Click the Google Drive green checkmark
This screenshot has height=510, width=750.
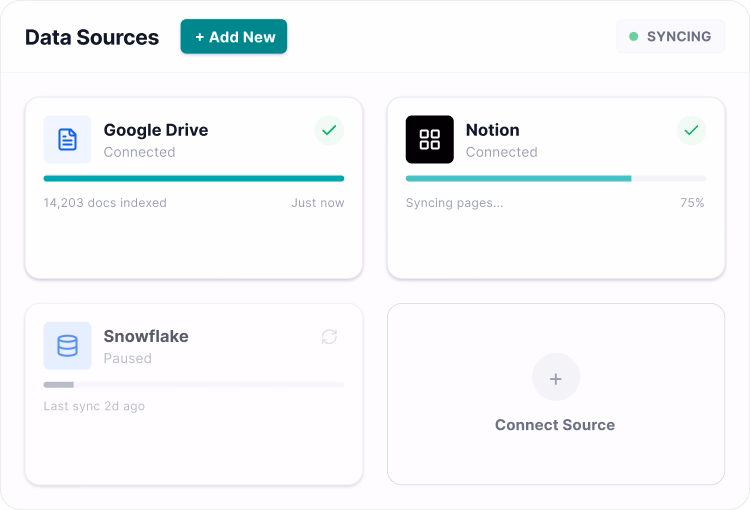point(329,130)
